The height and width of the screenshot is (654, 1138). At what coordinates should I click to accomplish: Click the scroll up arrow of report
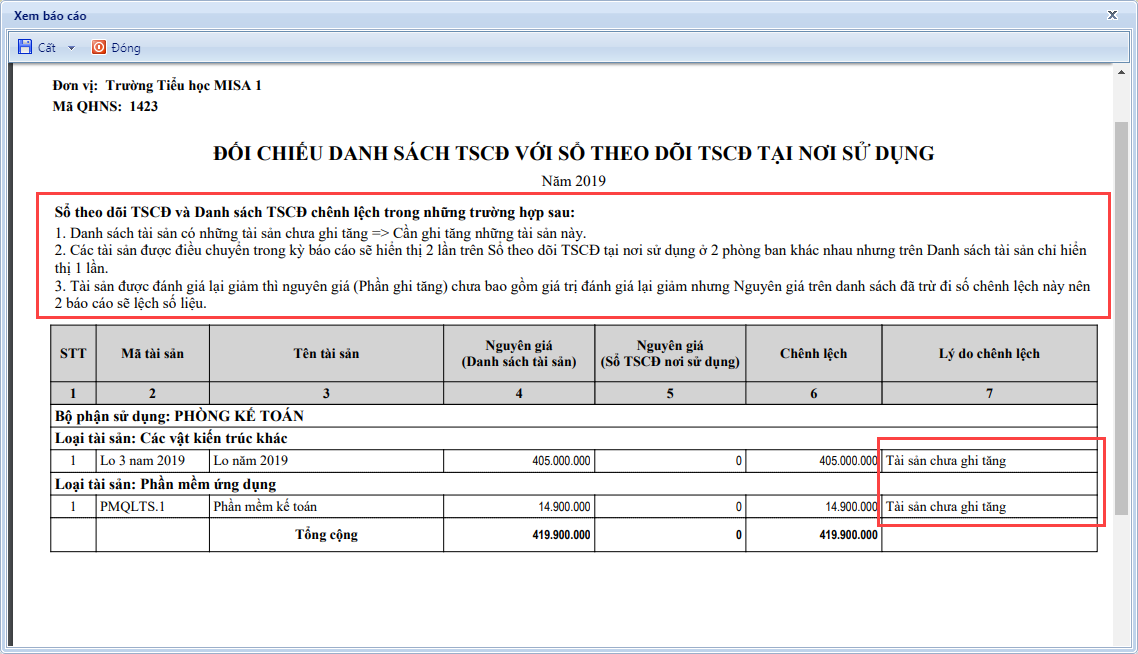tap(1121, 72)
